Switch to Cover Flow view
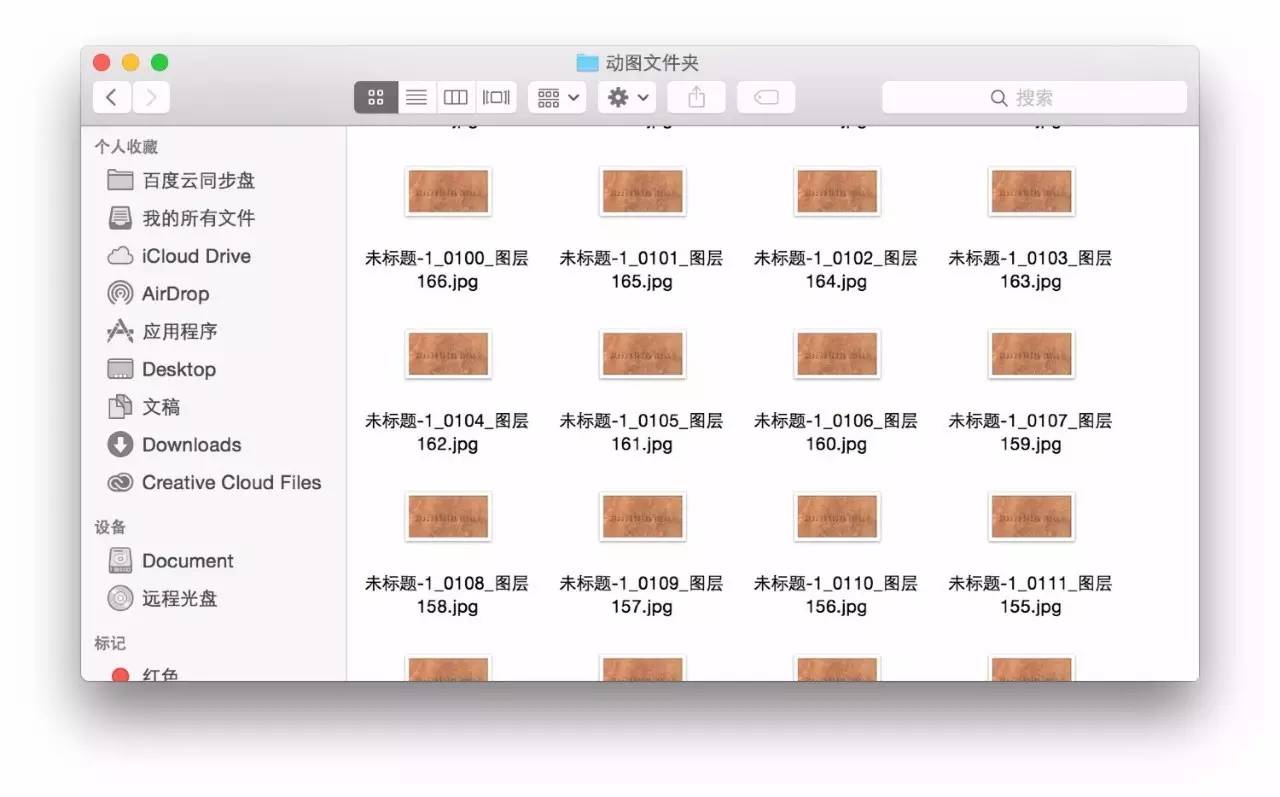This screenshot has width=1280, height=797. pyautogui.click(x=496, y=97)
